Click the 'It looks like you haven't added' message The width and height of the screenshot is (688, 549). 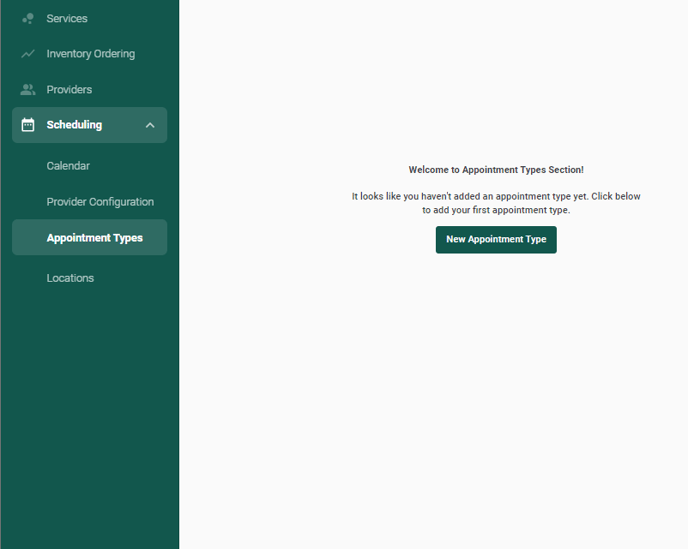496,203
